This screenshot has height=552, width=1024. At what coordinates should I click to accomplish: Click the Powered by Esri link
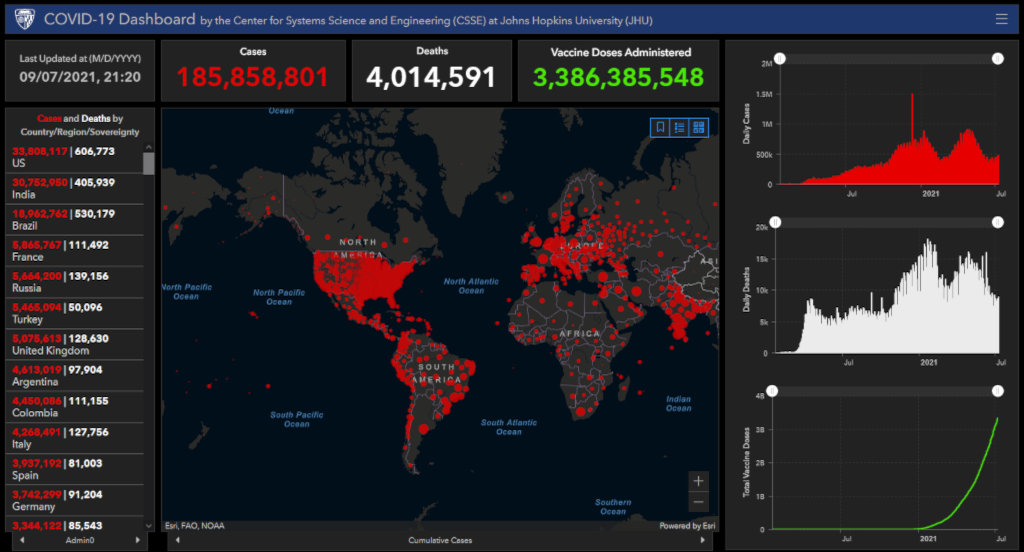[687, 526]
